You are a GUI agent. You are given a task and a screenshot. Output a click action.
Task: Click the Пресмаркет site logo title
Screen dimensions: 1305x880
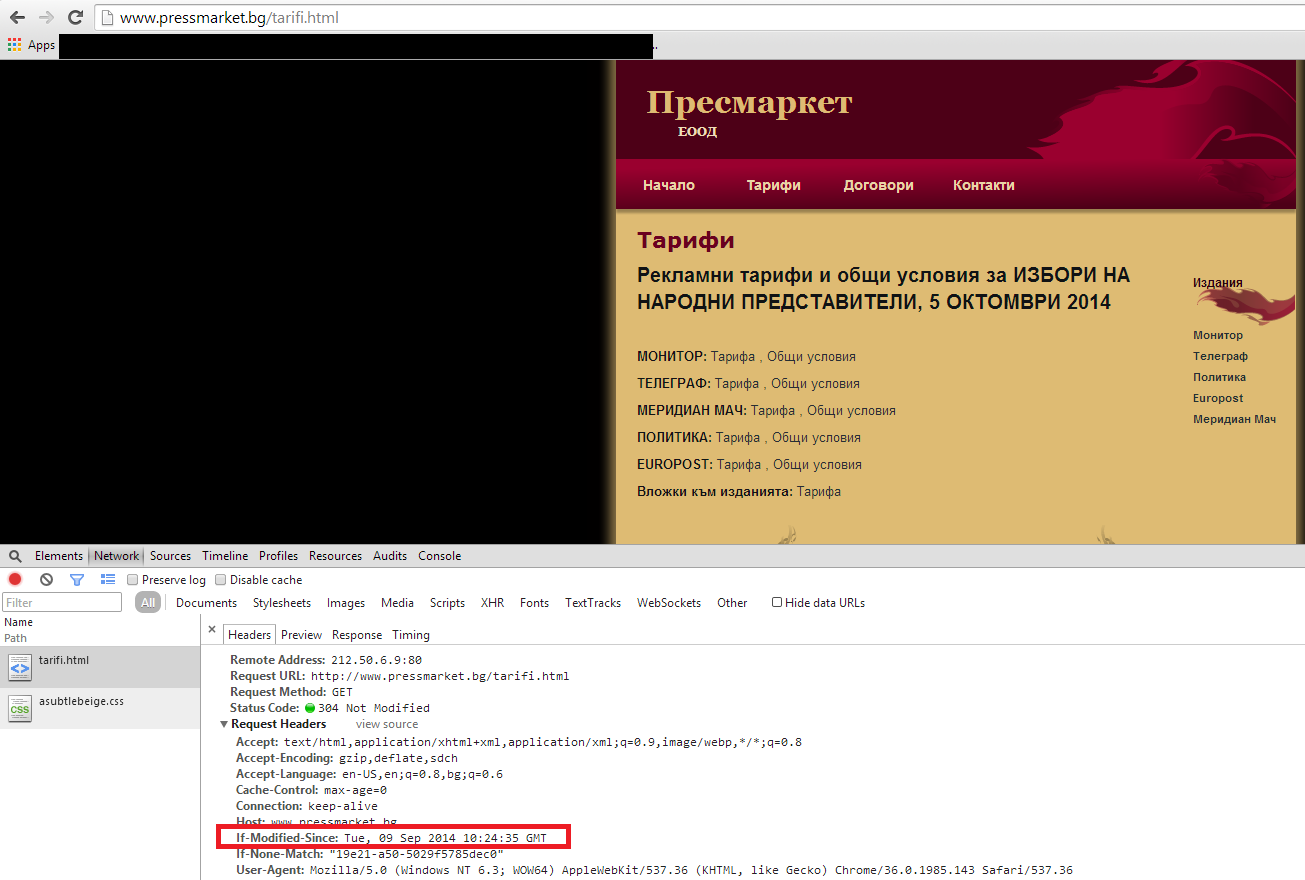coord(749,103)
